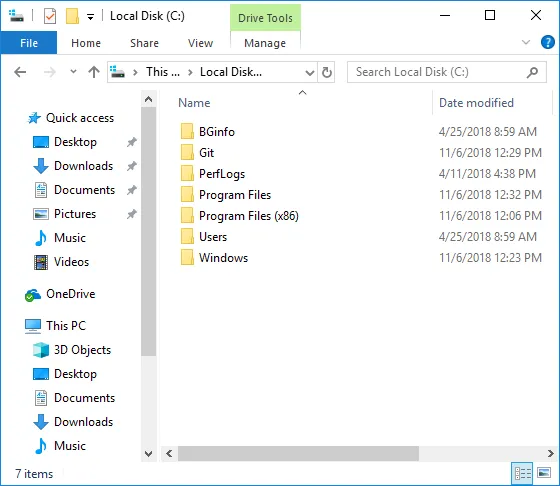Select the Git folder icon

[187, 152]
